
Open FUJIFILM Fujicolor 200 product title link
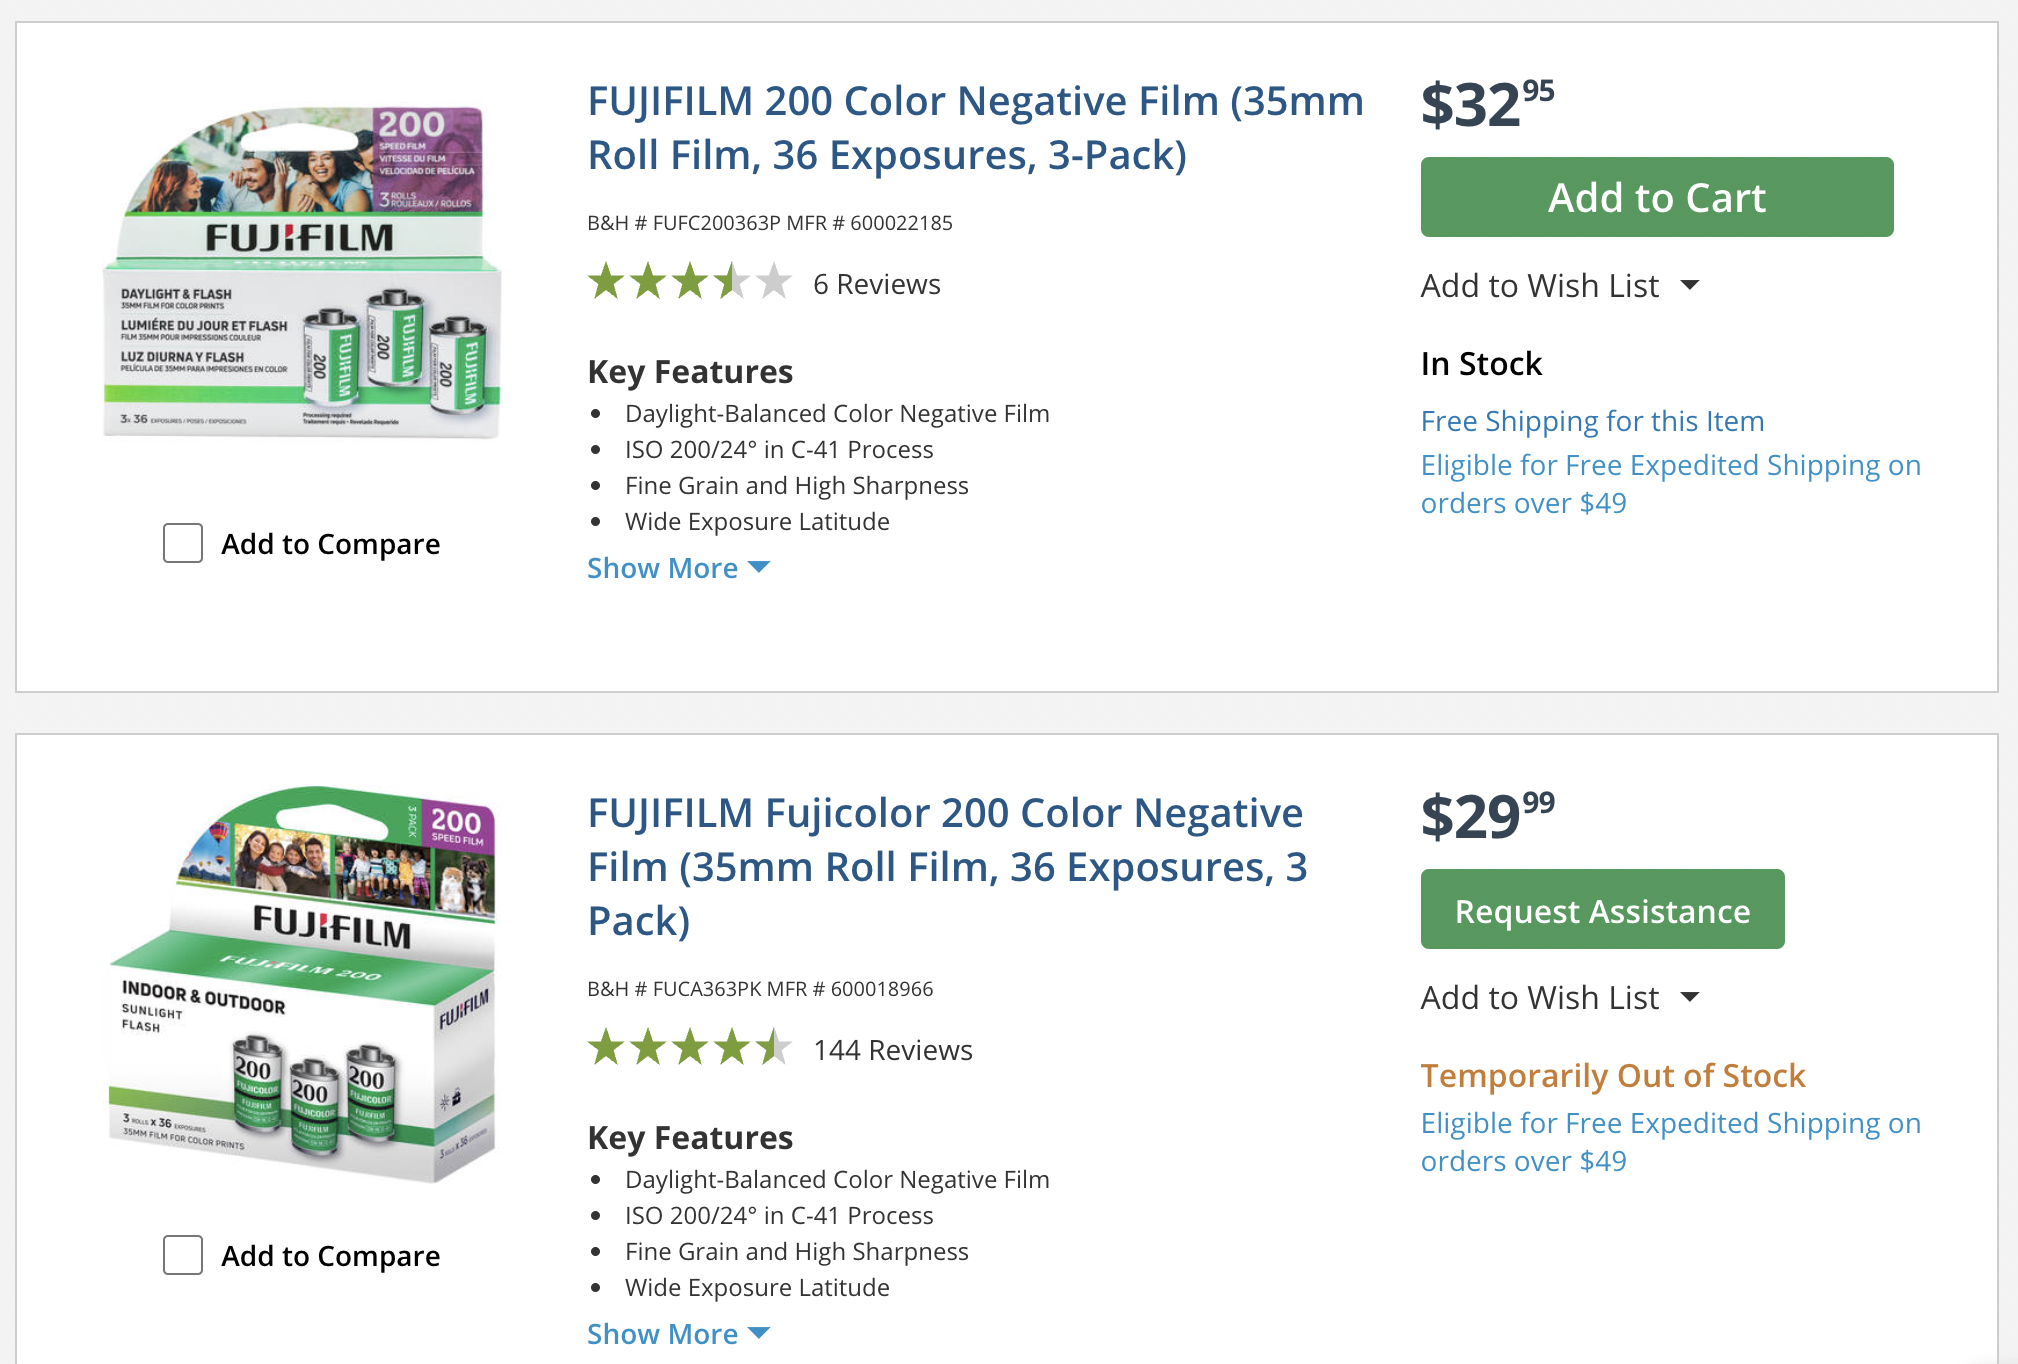[x=946, y=866]
